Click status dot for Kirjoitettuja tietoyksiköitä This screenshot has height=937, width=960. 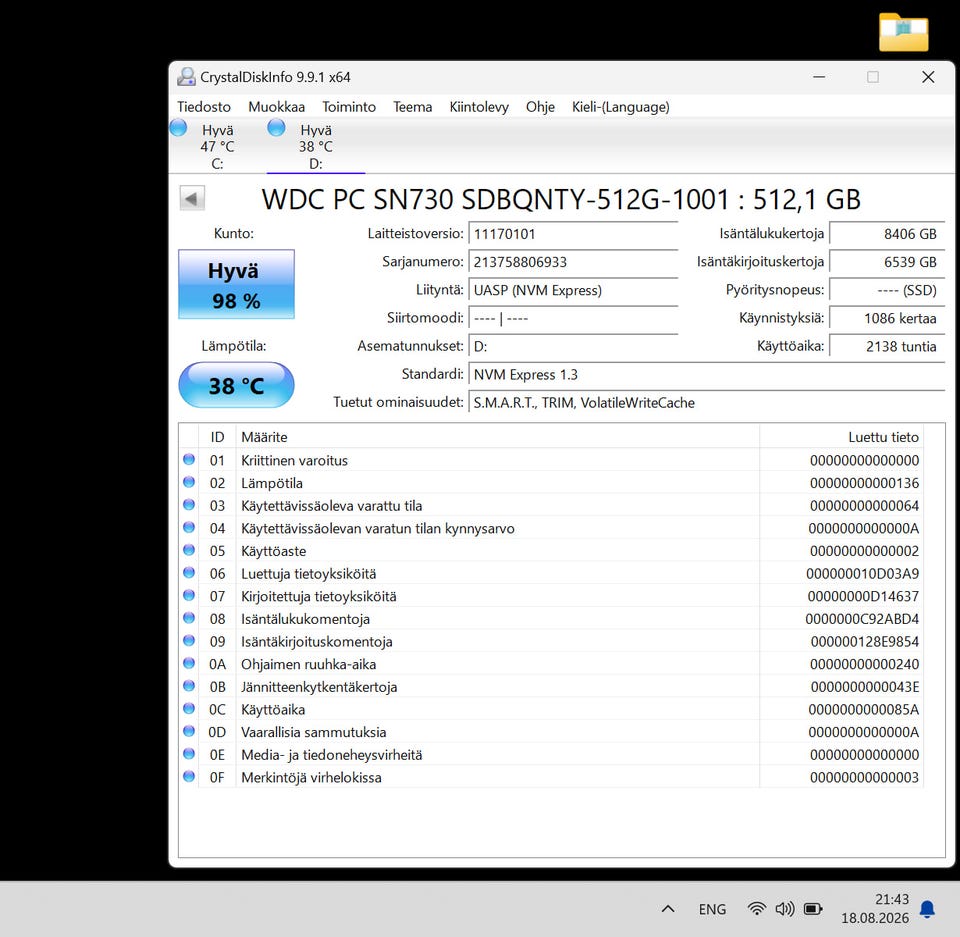click(x=189, y=595)
